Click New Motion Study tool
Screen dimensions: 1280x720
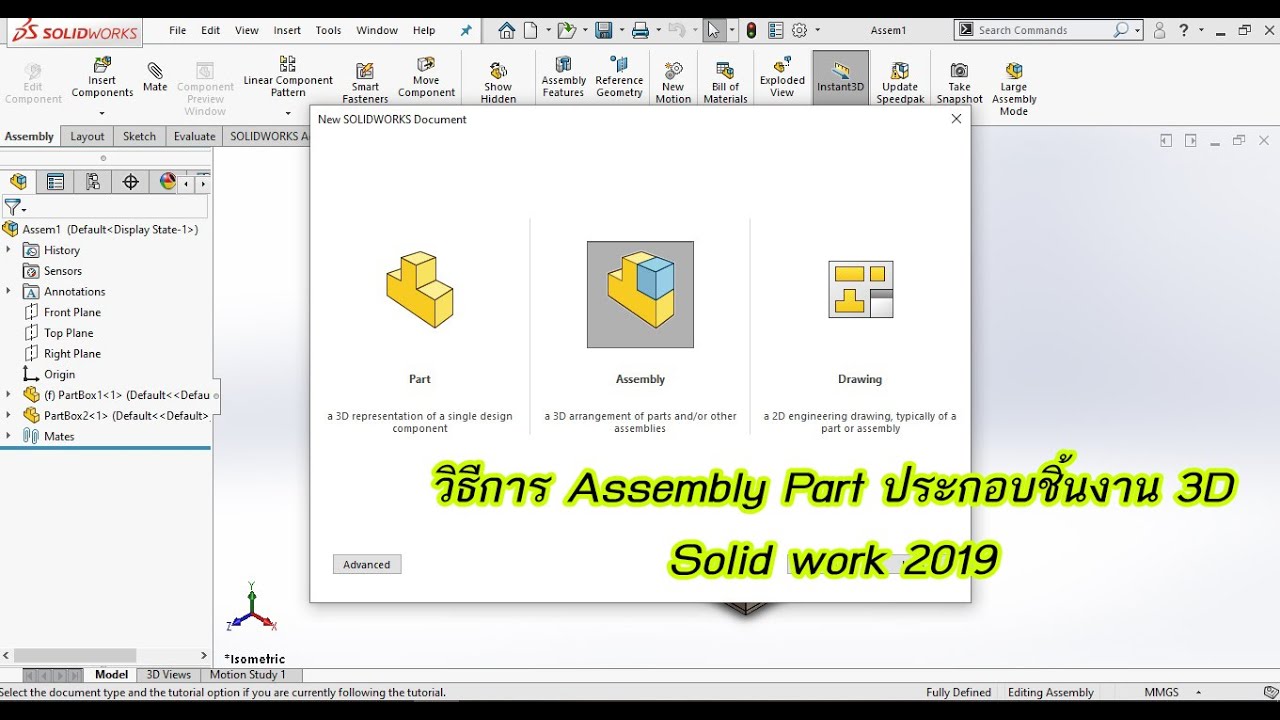[x=673, y=82]
